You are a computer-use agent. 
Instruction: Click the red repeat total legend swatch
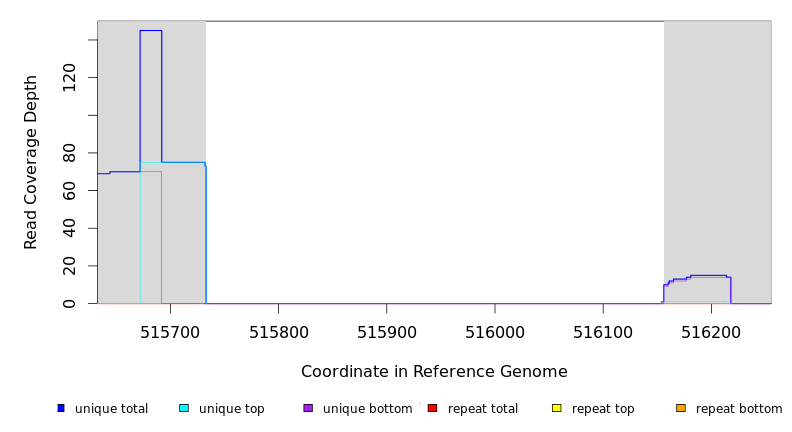pos(432,408)
